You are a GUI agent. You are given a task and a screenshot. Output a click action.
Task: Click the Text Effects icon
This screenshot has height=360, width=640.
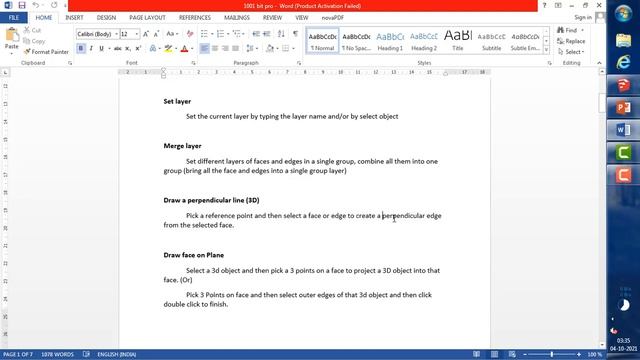153,49
